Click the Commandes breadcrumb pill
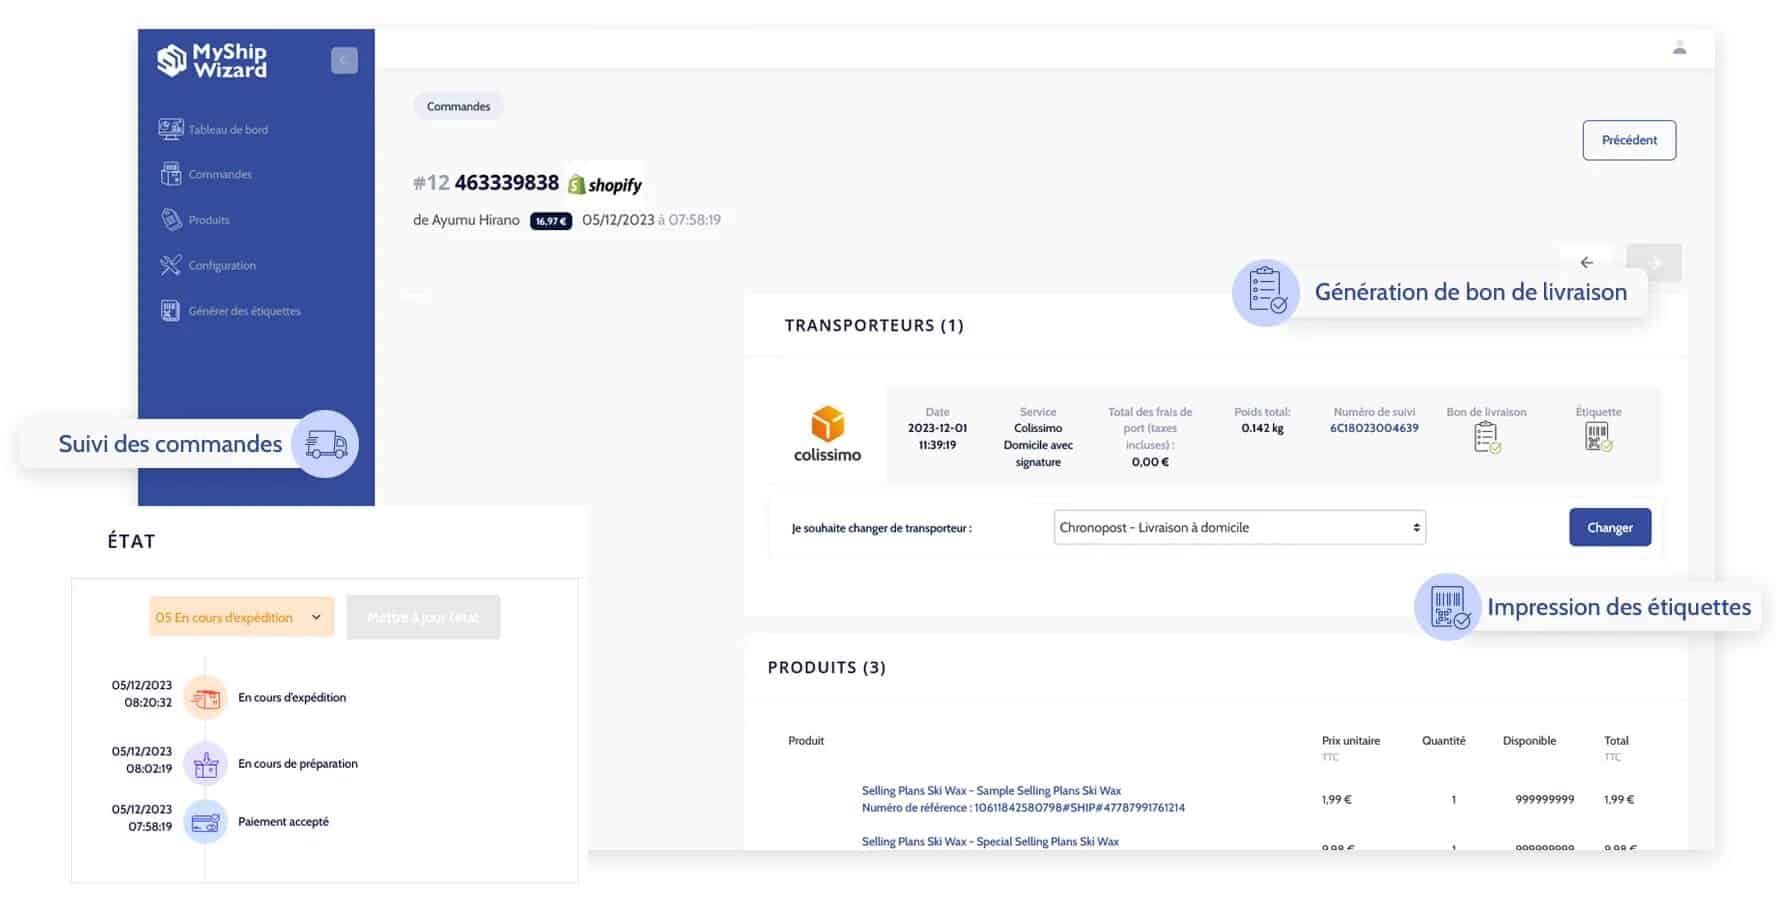 point(458,107)
